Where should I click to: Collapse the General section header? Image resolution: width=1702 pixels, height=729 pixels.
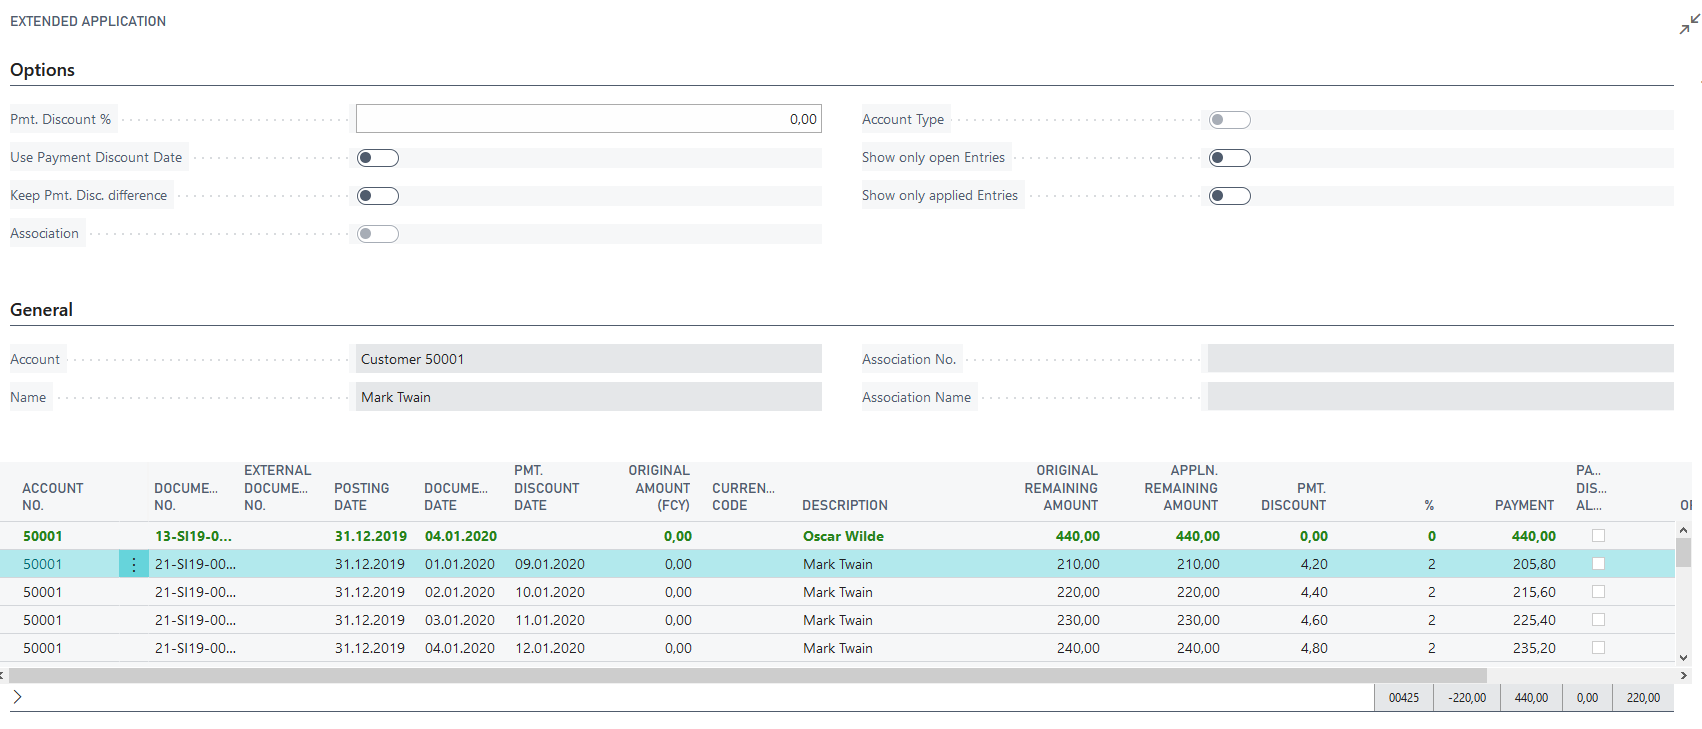42,310
